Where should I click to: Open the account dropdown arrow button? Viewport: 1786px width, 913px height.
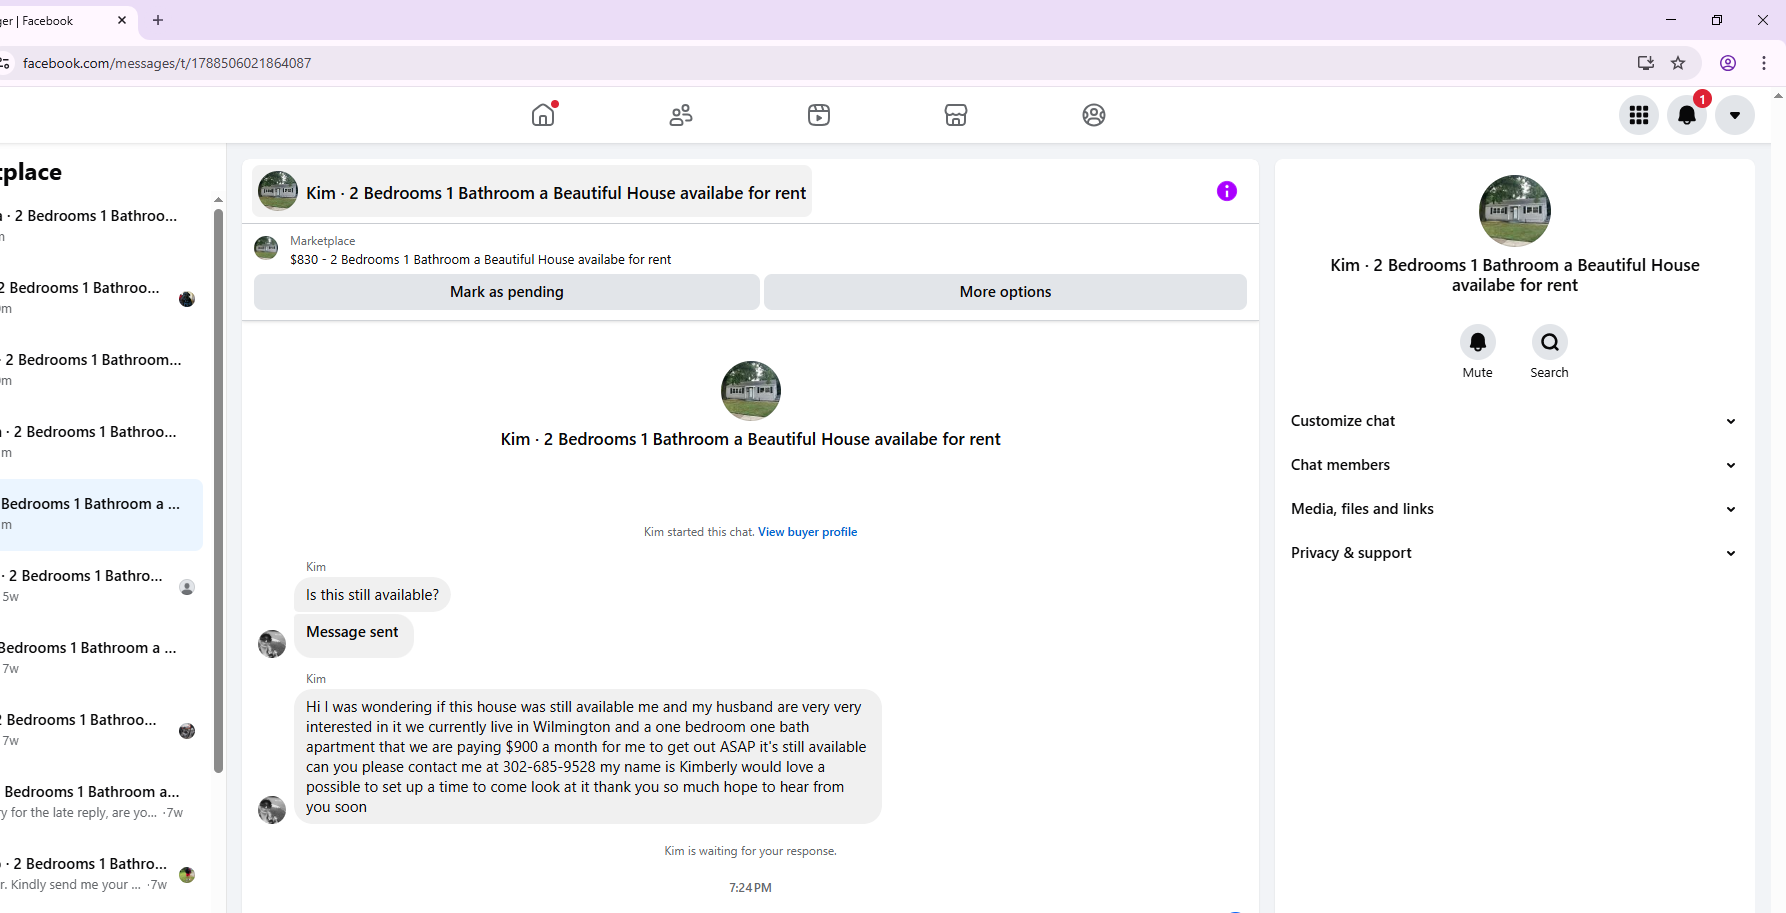[1735, 115]
